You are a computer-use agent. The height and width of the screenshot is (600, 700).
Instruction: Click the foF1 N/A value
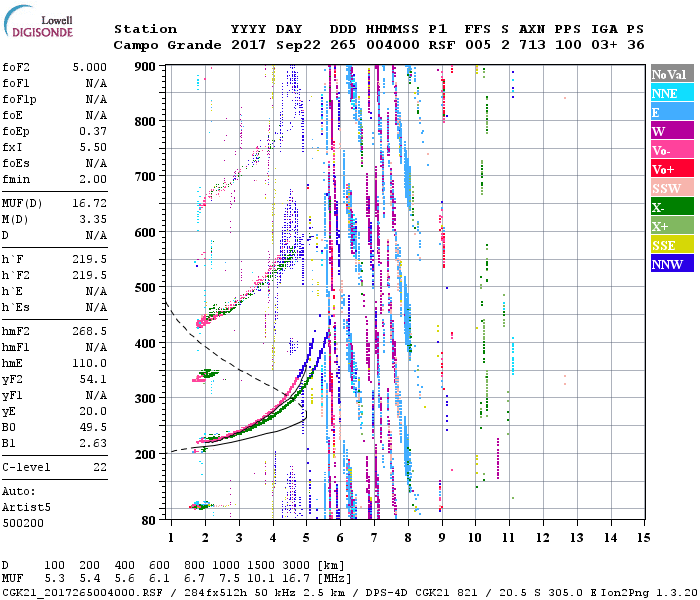[96, 83]
